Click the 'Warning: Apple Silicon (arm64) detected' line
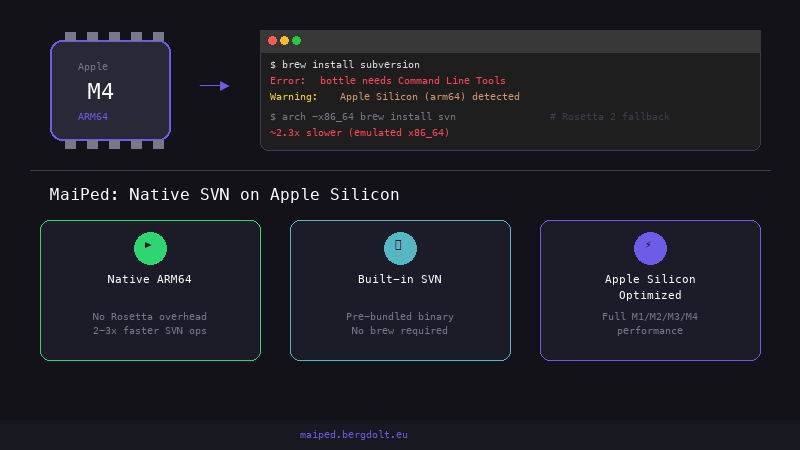 394,96
